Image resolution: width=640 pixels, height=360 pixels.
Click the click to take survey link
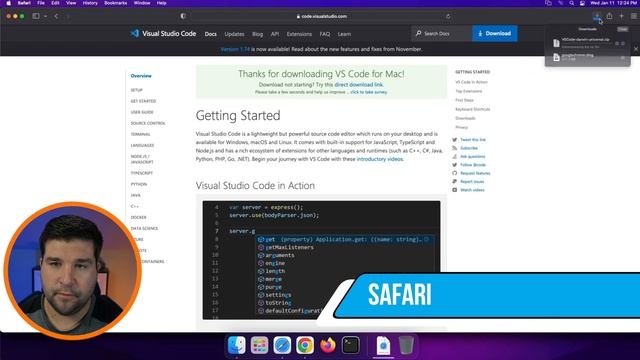pos(369,92)
